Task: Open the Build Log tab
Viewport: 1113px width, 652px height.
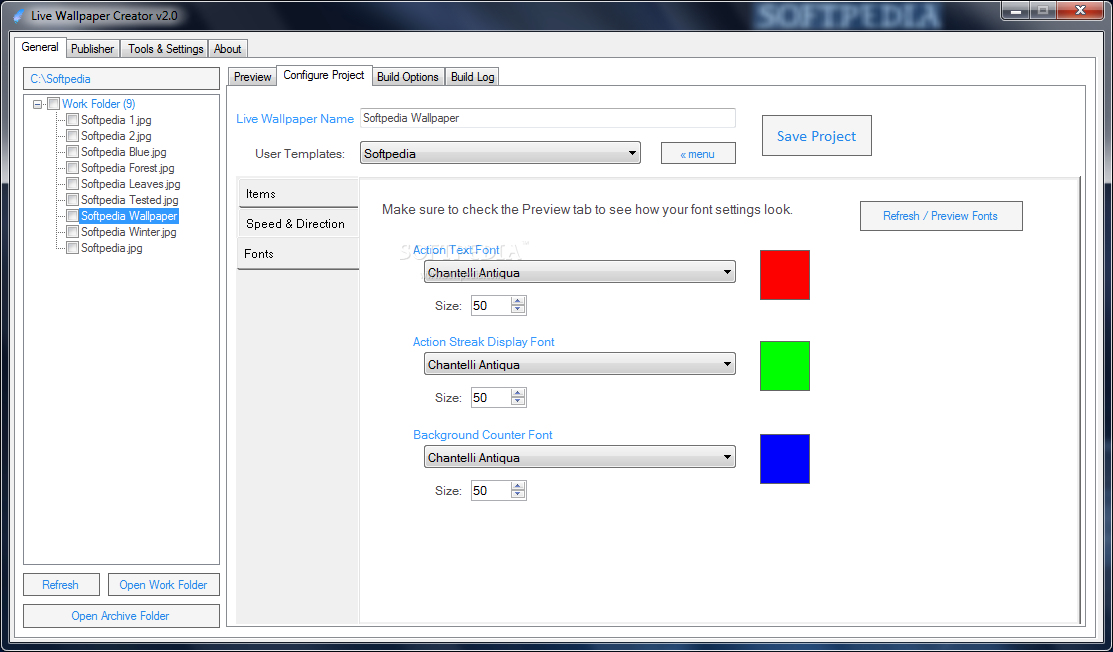Action: click(x=473, y=77)
